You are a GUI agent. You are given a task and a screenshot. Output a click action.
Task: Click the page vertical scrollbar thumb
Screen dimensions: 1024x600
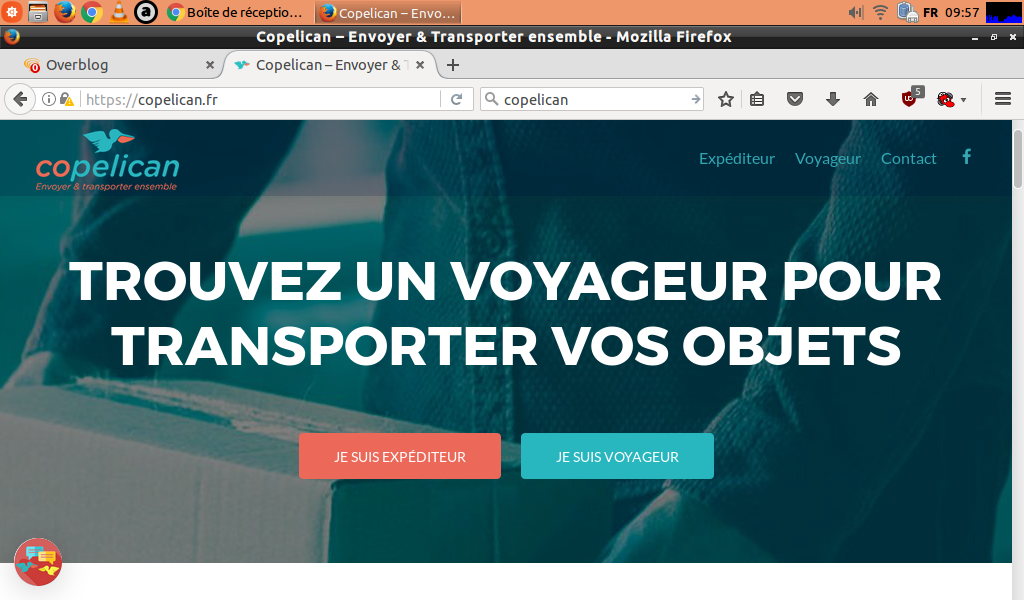click(x=1017, y=159)
